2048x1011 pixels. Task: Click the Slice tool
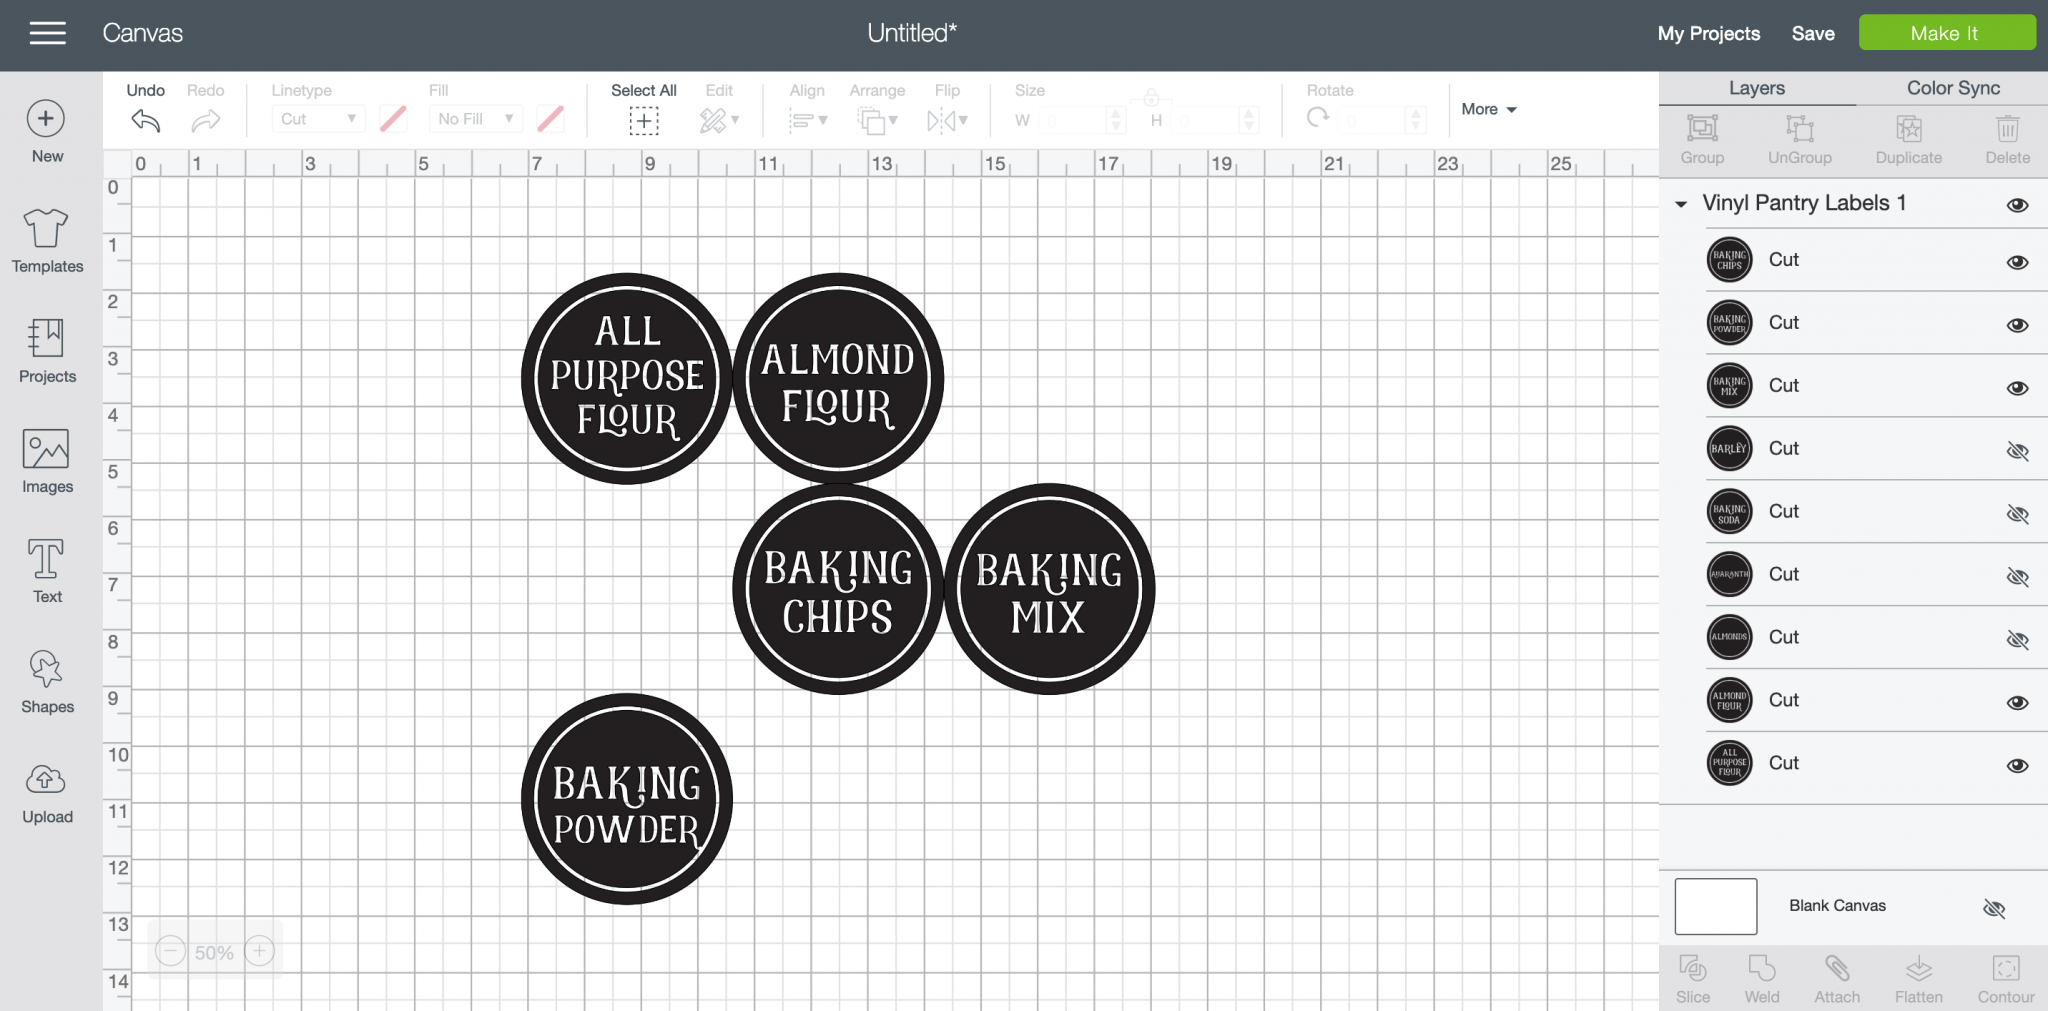click(x=1693, y=975)
